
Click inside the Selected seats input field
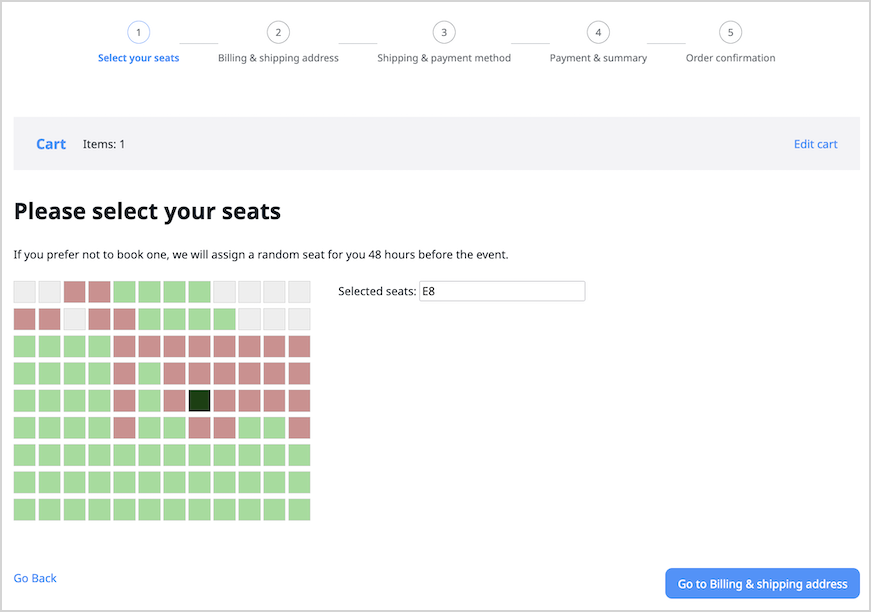501,290
